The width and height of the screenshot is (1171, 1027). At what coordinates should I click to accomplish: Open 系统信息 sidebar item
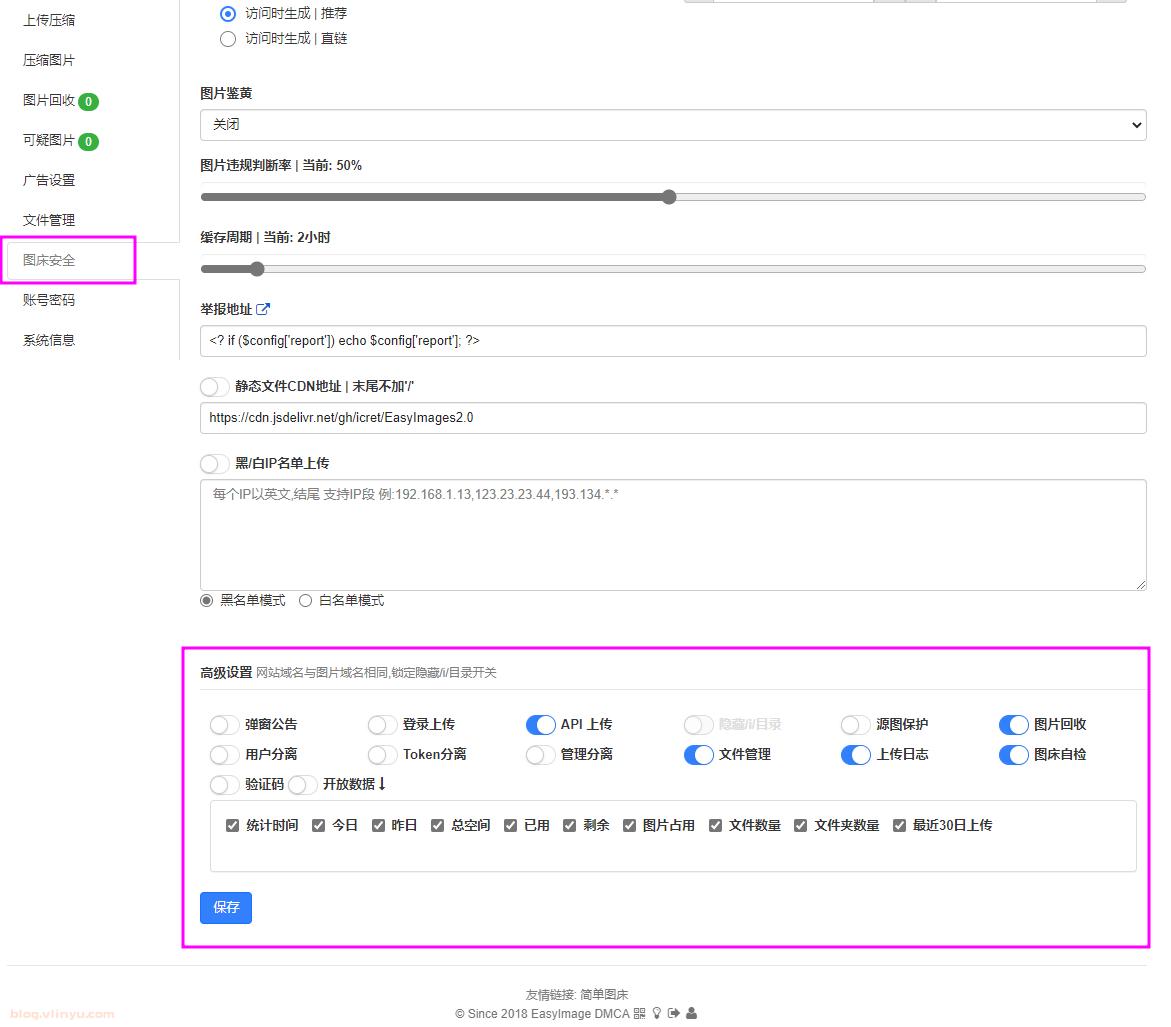point(49,340)
